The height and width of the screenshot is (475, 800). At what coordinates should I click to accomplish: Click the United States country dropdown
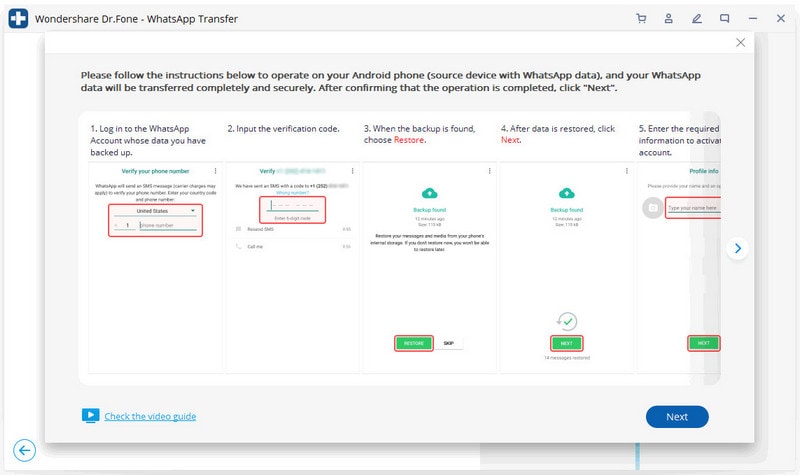point(155,211)
